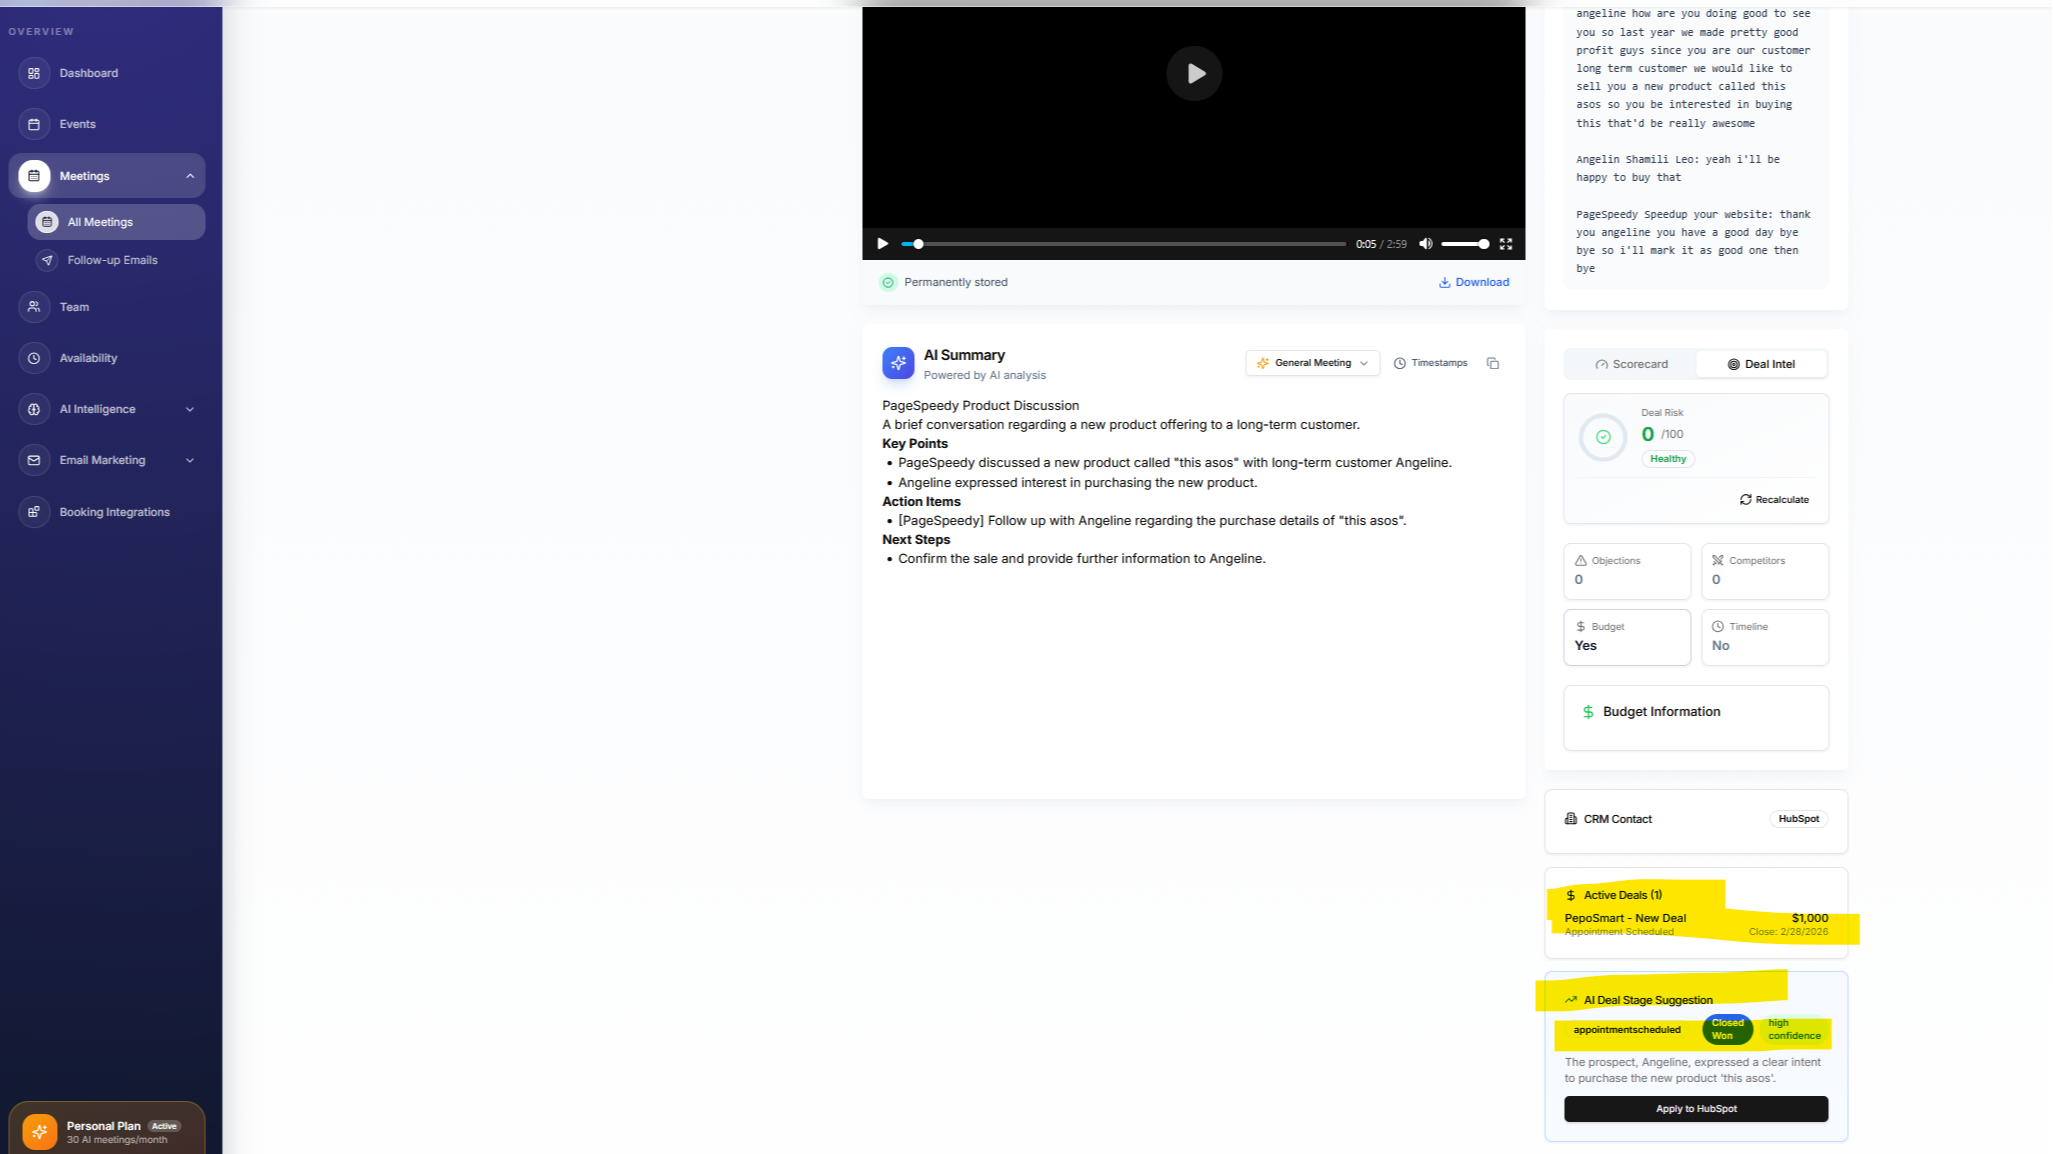Expand the Email Marketing section
This screenshot has height=1154, width=2053.
click(x=189, y=460)
